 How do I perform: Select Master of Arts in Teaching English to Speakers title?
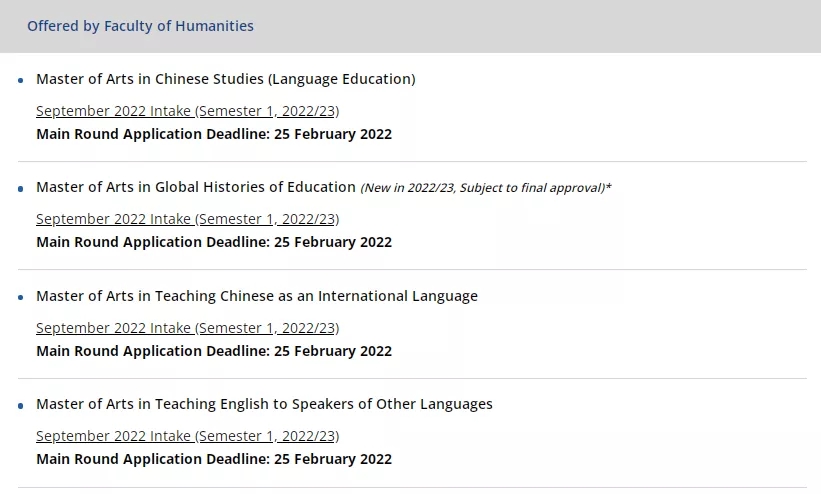coord(264,404)
